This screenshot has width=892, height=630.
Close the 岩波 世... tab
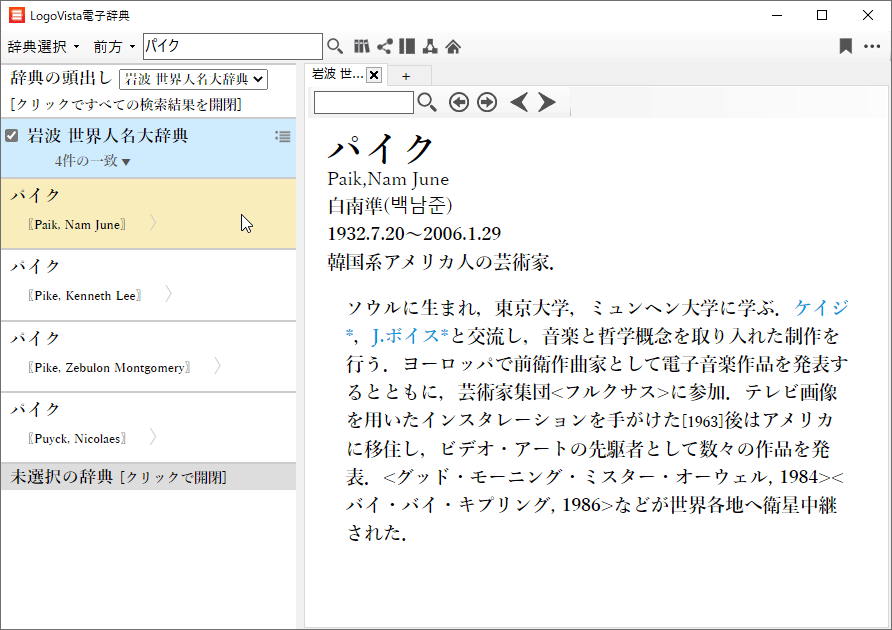point(374,75)
